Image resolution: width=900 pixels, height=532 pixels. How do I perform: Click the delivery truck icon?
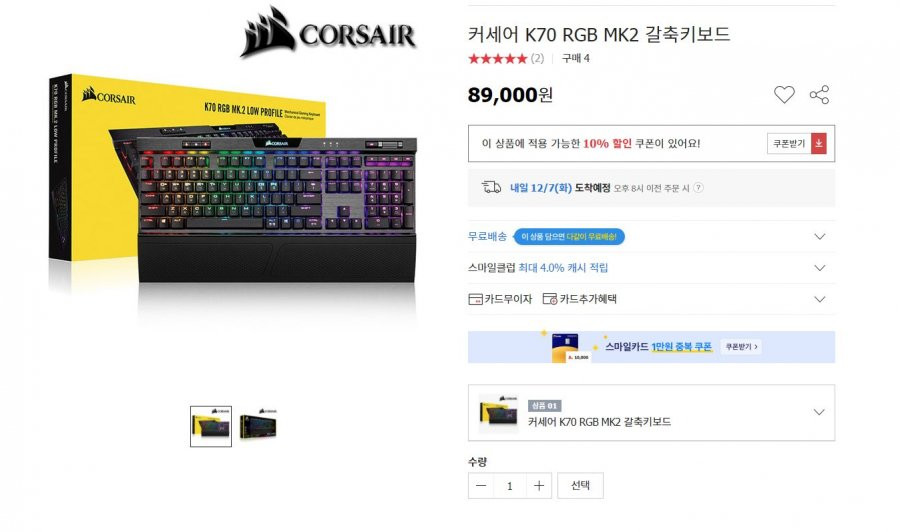click(x=491, y=187)
